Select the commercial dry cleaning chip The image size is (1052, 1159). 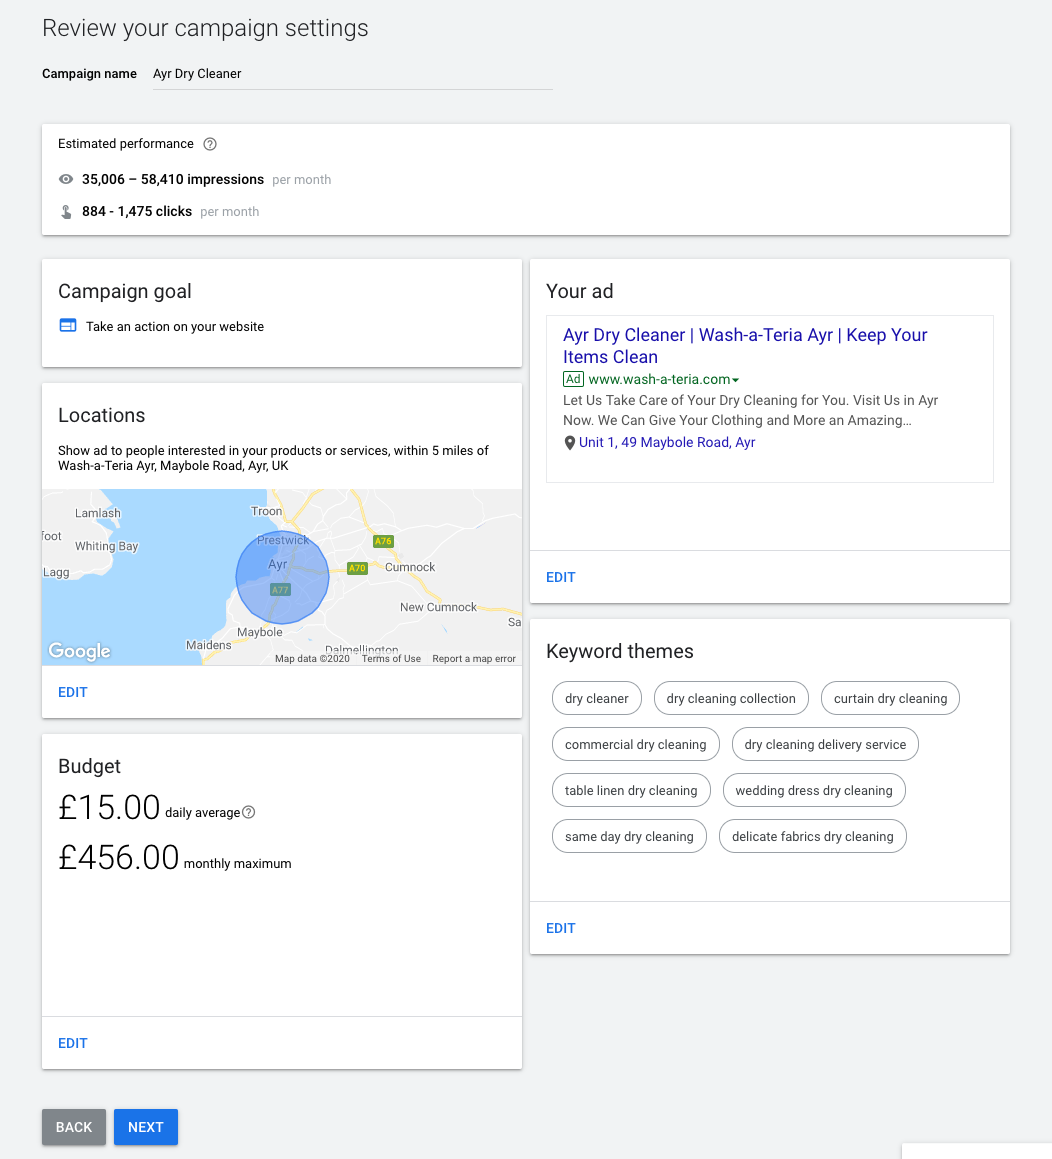(636, 744)
